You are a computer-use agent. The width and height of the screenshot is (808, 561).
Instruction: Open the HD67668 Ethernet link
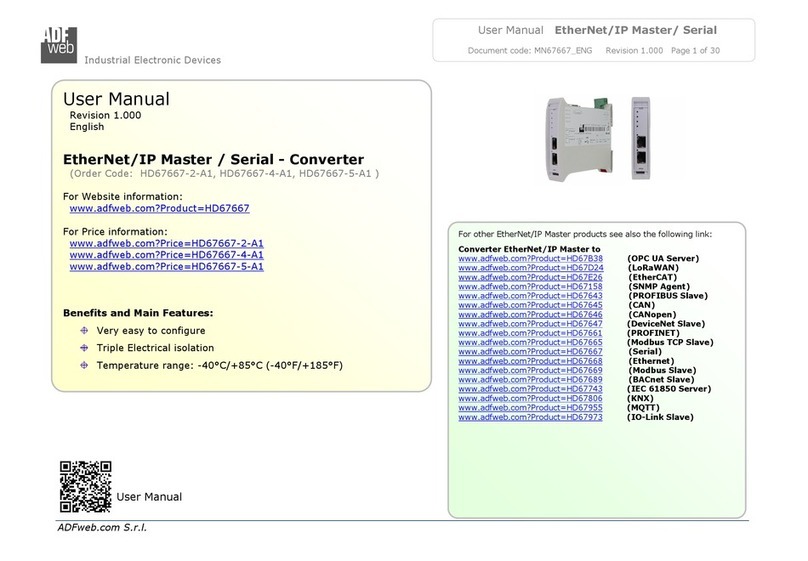(x=530, y=361)
